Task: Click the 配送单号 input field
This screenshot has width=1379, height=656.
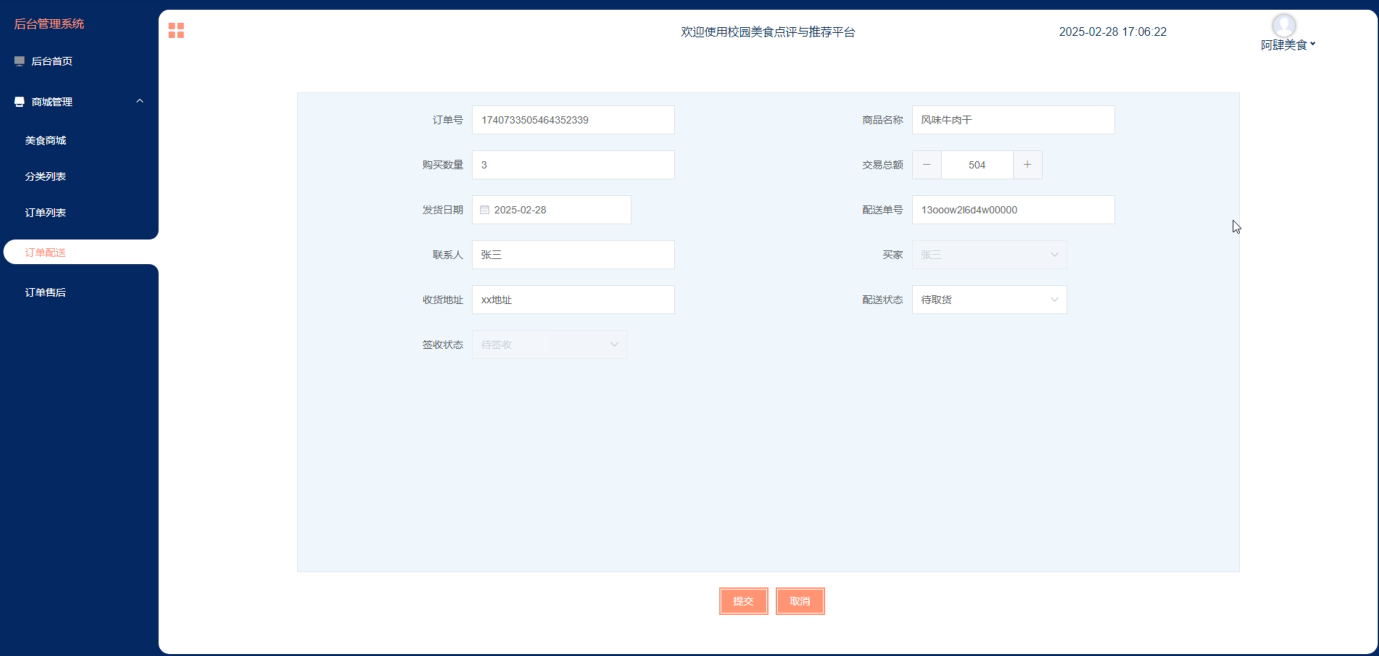Action: [1013, 210]
